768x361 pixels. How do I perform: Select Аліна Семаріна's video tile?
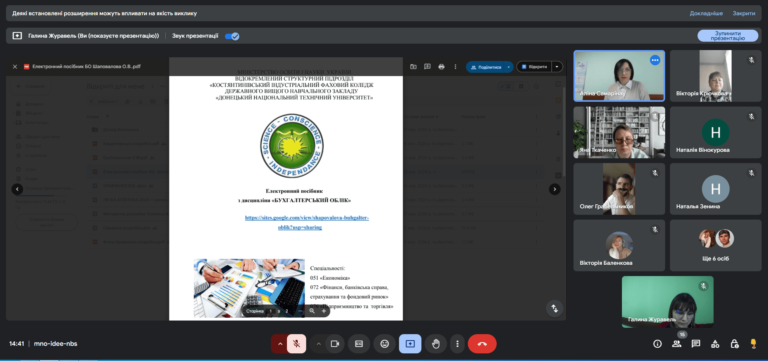pos(619,76)
